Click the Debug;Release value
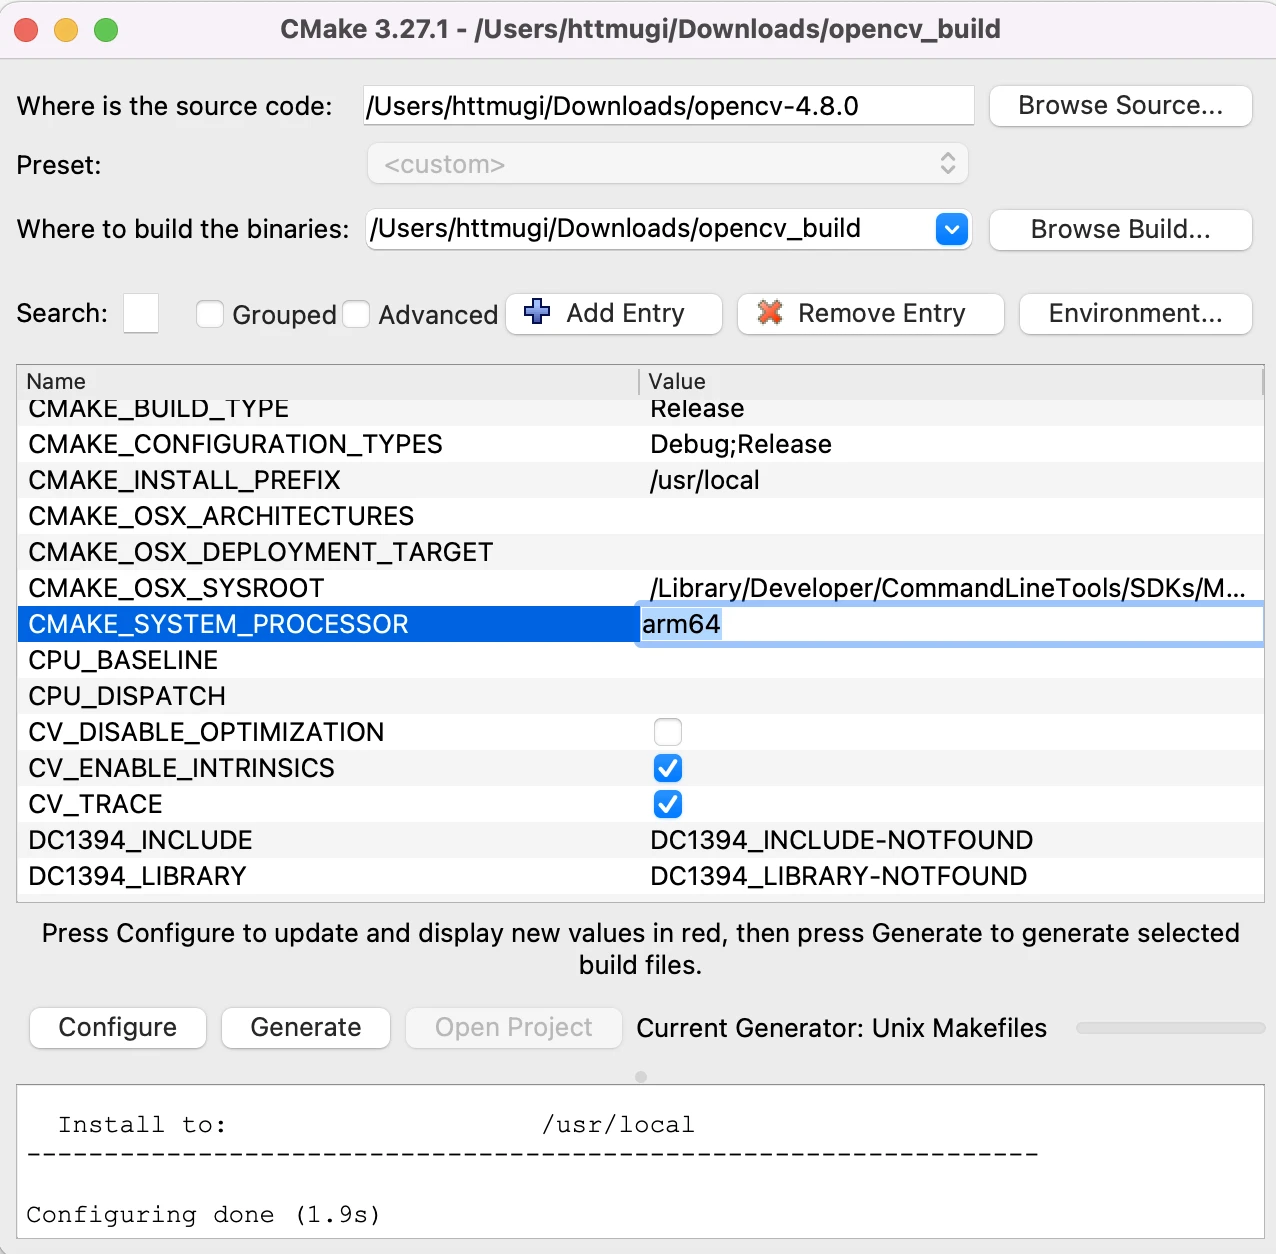Viewport: 1276px width, 1254px height. point(741,444)
